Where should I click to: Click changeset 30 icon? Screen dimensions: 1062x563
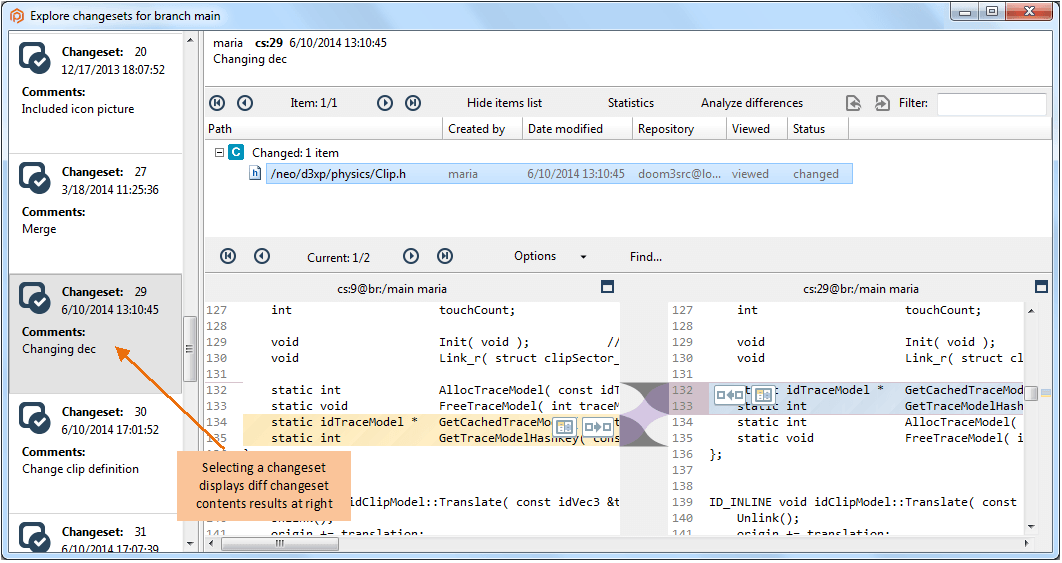tap(35, 418)
